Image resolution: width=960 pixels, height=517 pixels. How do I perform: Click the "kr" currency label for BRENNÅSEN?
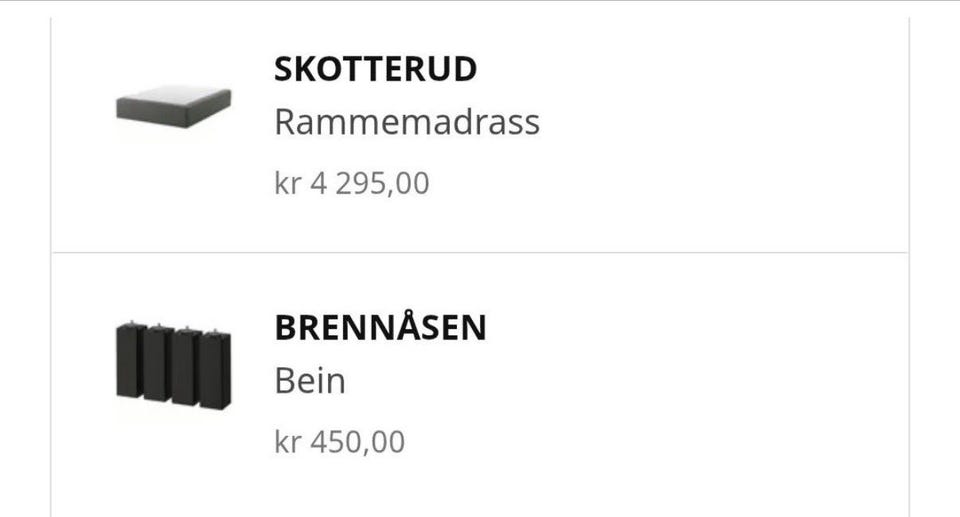(287, 442)
